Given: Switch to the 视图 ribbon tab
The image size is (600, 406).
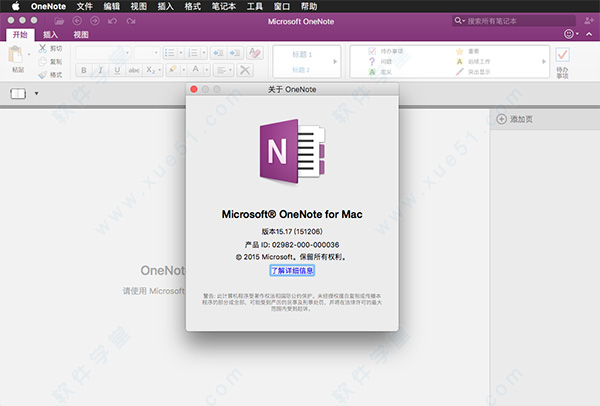Looking at the screenshot, I should (81, 35).
